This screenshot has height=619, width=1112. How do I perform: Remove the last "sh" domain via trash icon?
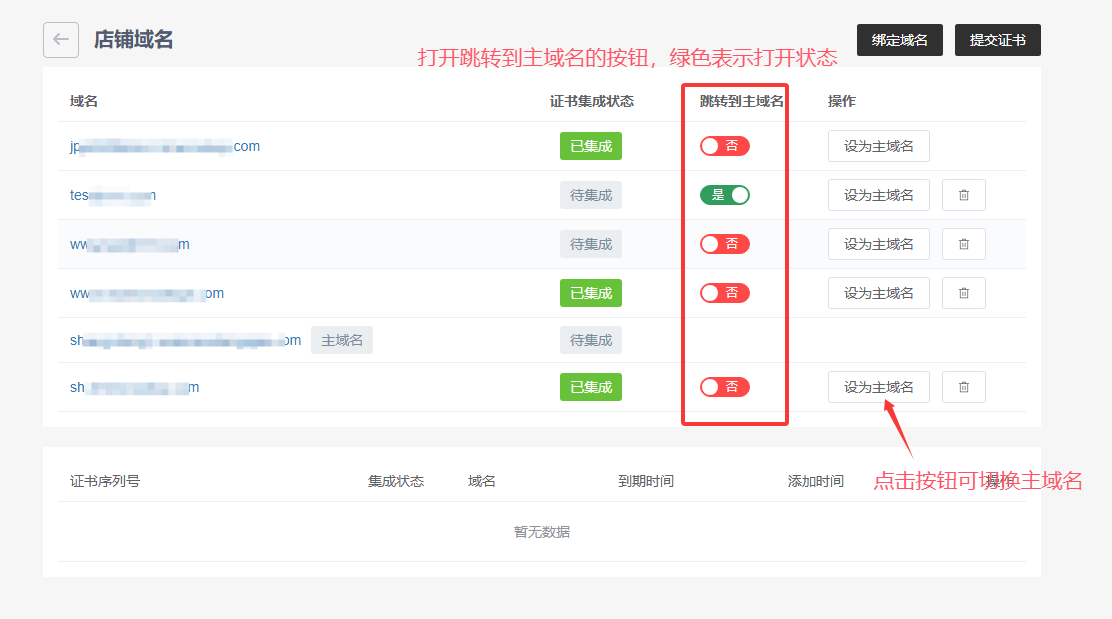tap(964, 387)
